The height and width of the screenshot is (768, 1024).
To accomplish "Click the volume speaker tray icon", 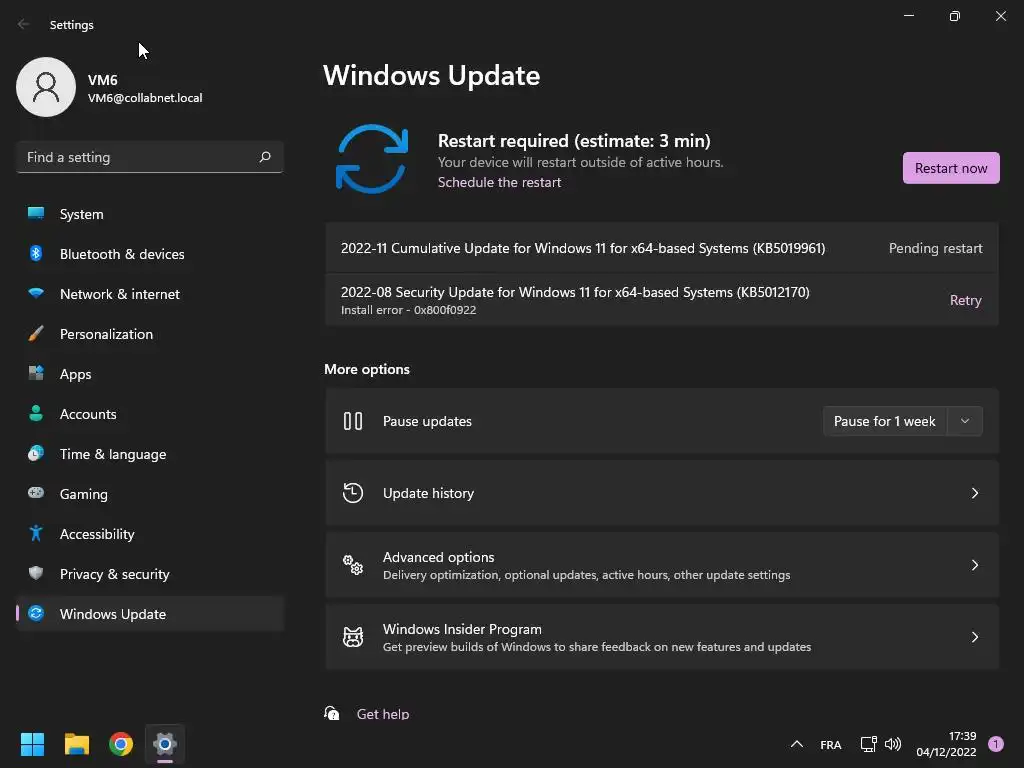I will point(893,744).
